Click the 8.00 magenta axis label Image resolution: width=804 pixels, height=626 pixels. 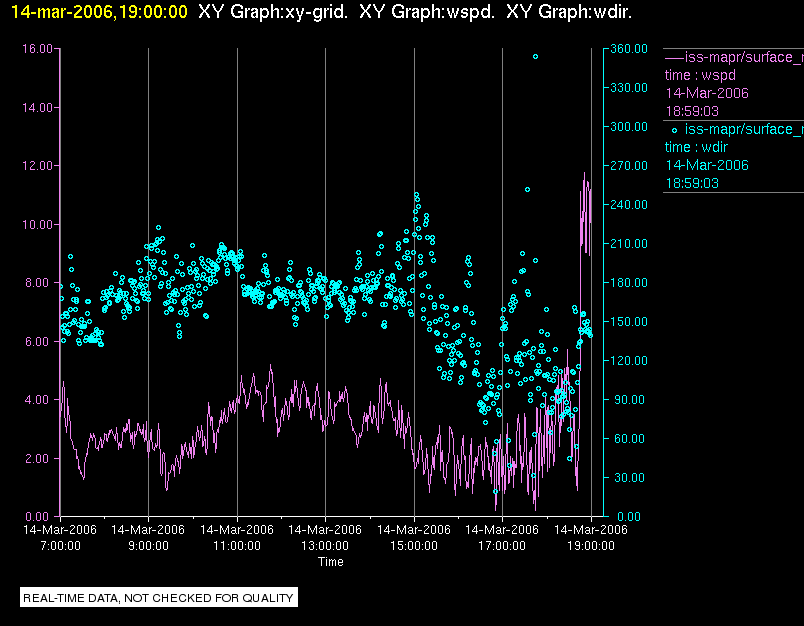coord(40,283)
